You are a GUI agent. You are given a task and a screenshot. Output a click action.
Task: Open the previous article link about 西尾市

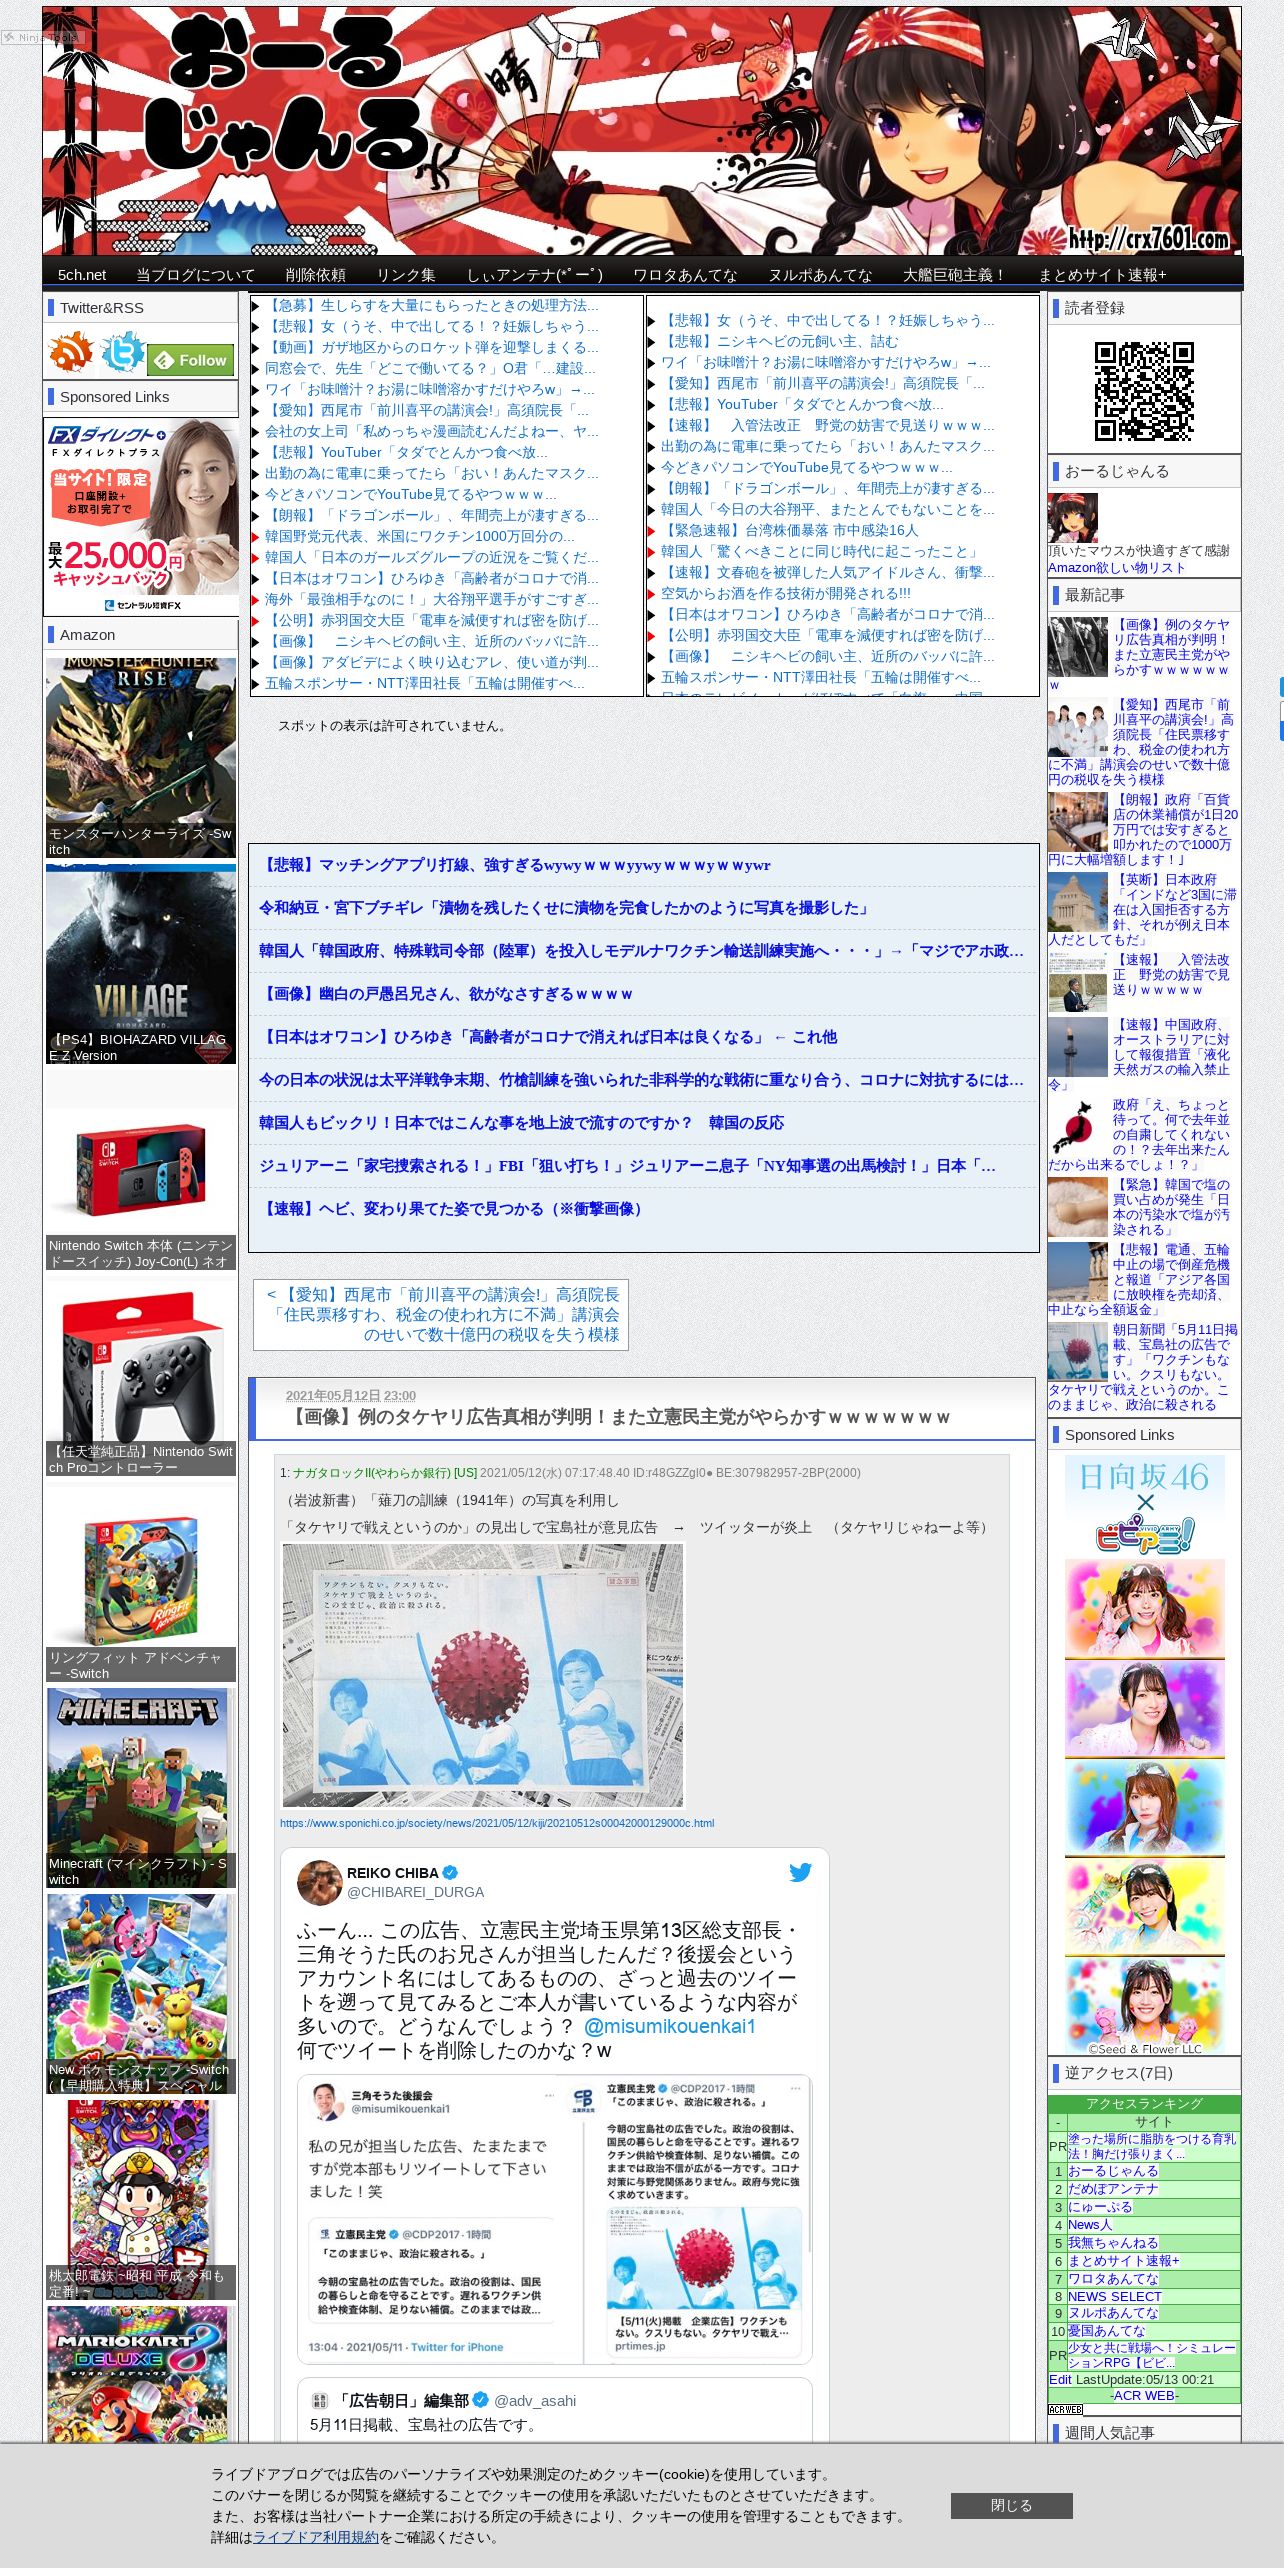(x=441, y=1314)
